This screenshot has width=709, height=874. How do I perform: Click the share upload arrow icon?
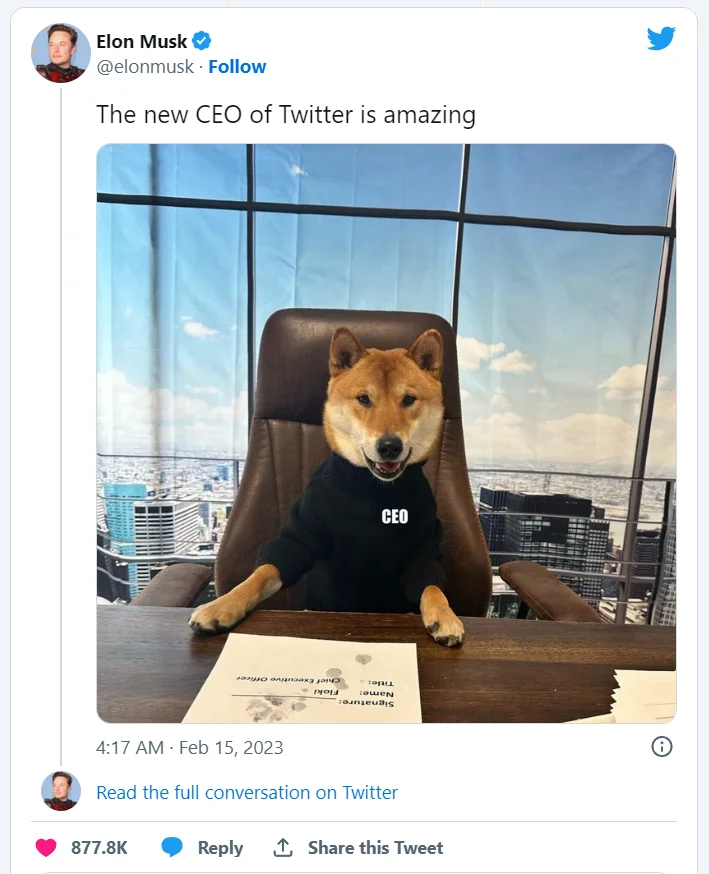[x=283, y=847]
